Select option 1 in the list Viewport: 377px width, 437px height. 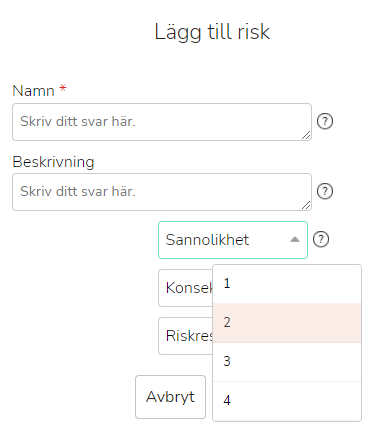click(287, 284)
